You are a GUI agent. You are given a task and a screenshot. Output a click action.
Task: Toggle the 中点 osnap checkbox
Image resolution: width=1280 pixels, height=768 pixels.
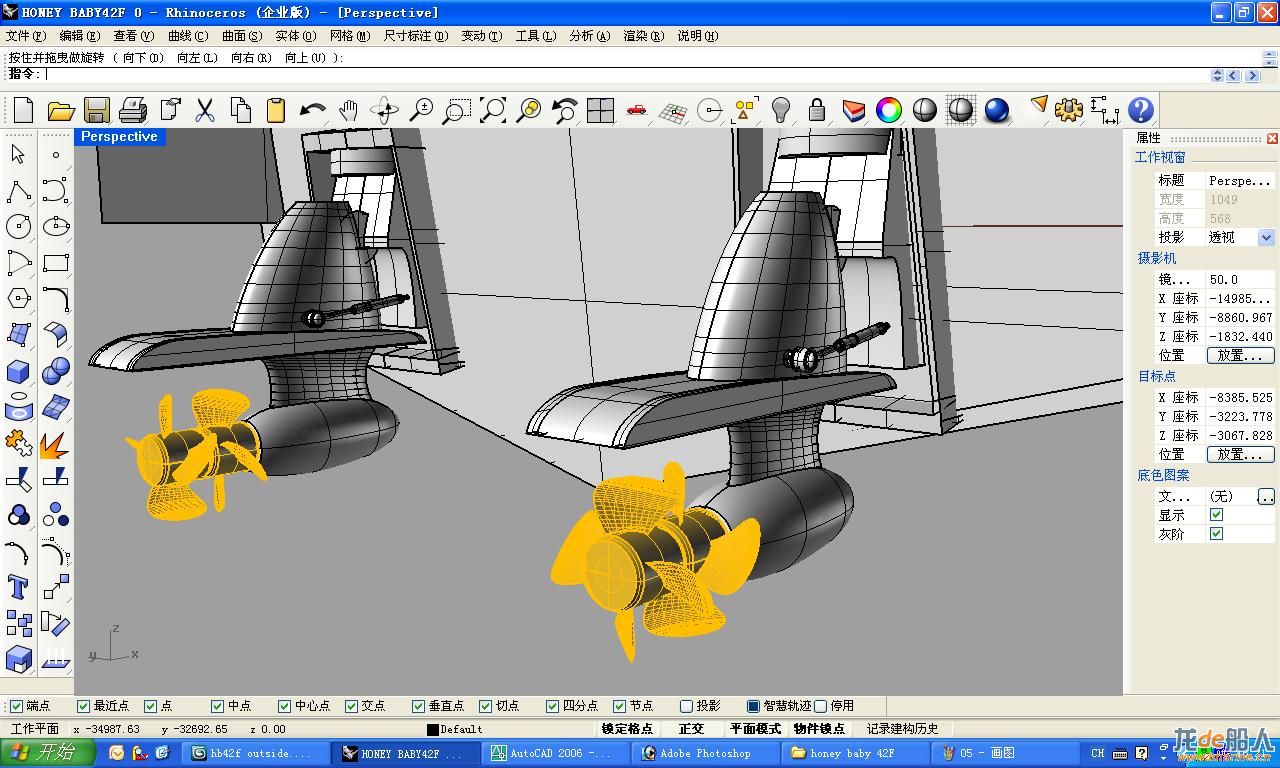coord(218,706)
